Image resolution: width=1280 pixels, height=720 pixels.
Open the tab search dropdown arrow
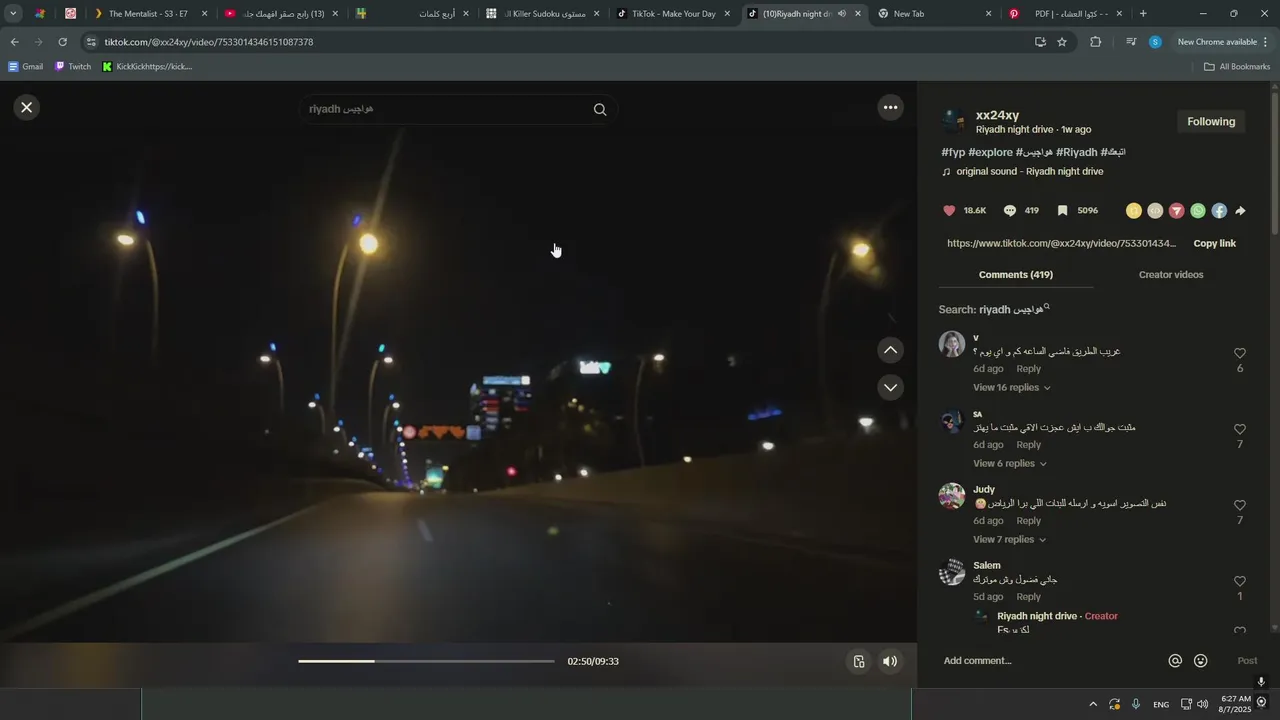pyautogui.click(x=13, y=14)
